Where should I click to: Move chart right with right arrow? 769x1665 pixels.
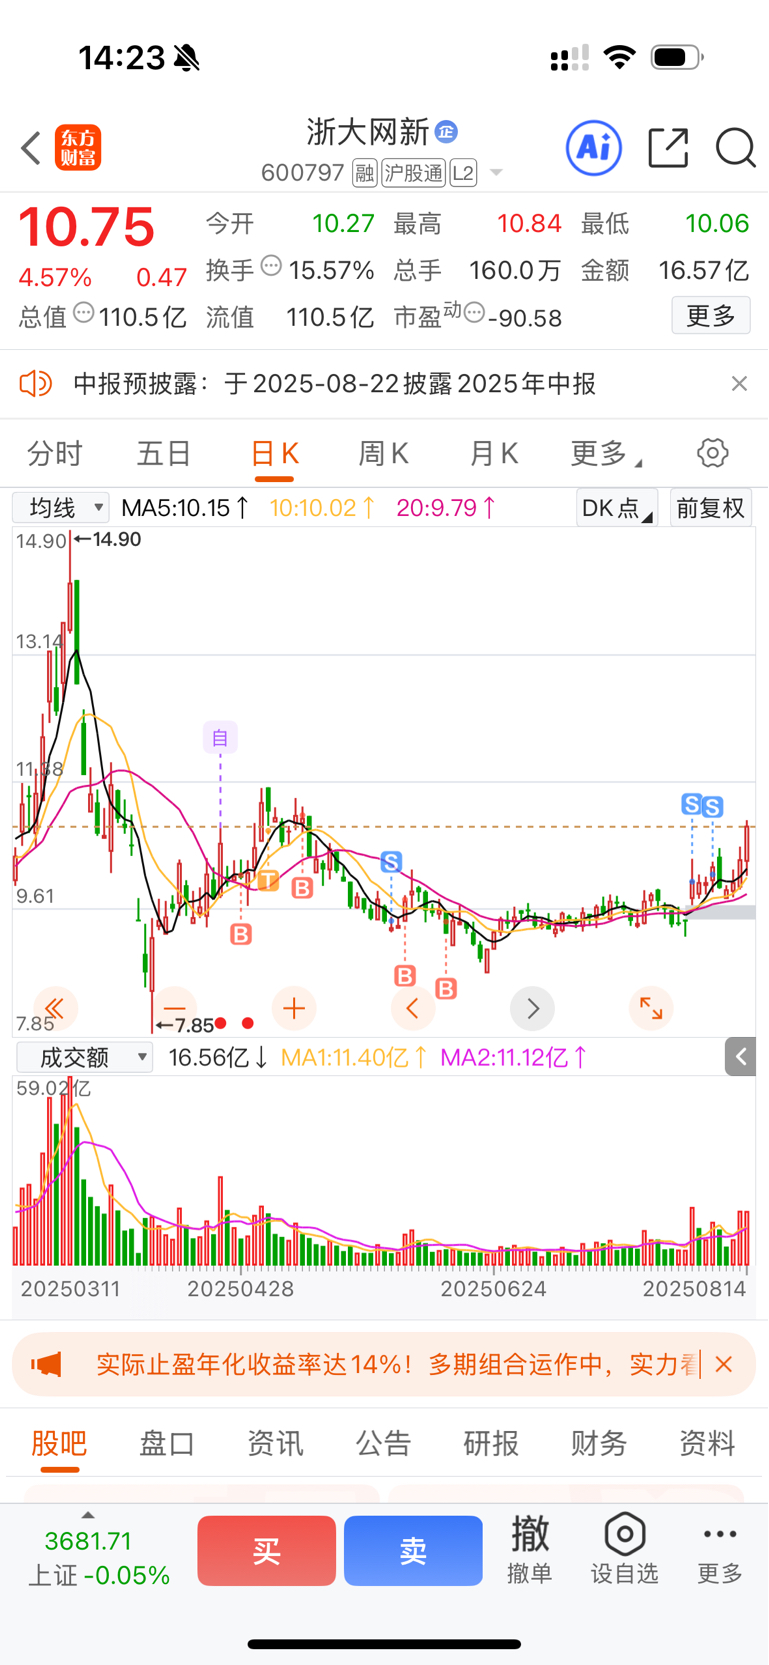532,1008
